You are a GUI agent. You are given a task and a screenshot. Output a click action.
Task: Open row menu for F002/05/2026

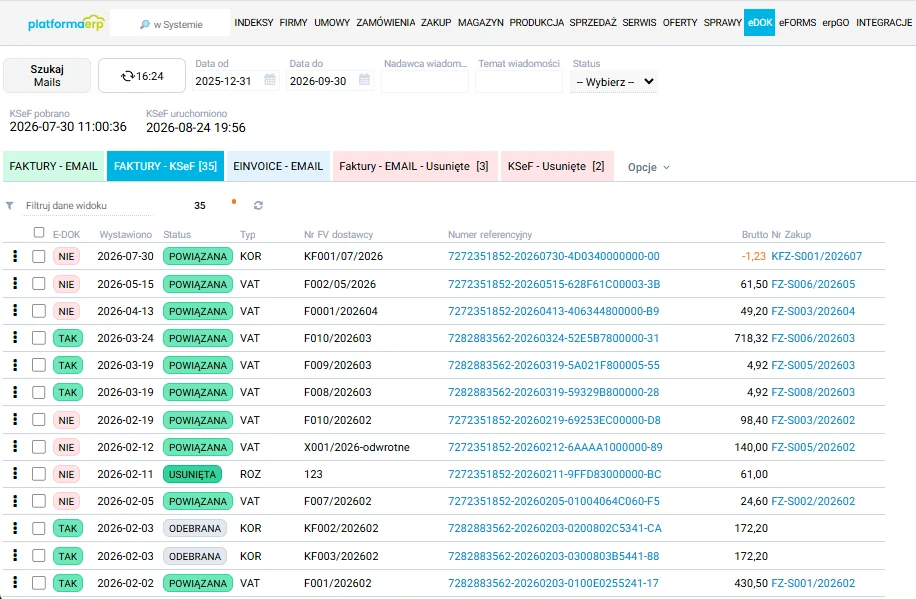tap(15, 284)
